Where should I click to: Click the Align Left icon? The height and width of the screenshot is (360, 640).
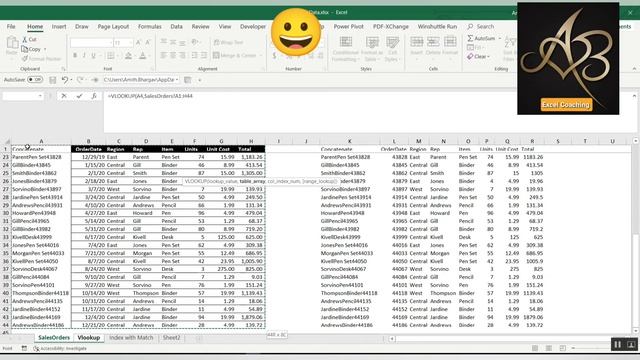(164, 56)
